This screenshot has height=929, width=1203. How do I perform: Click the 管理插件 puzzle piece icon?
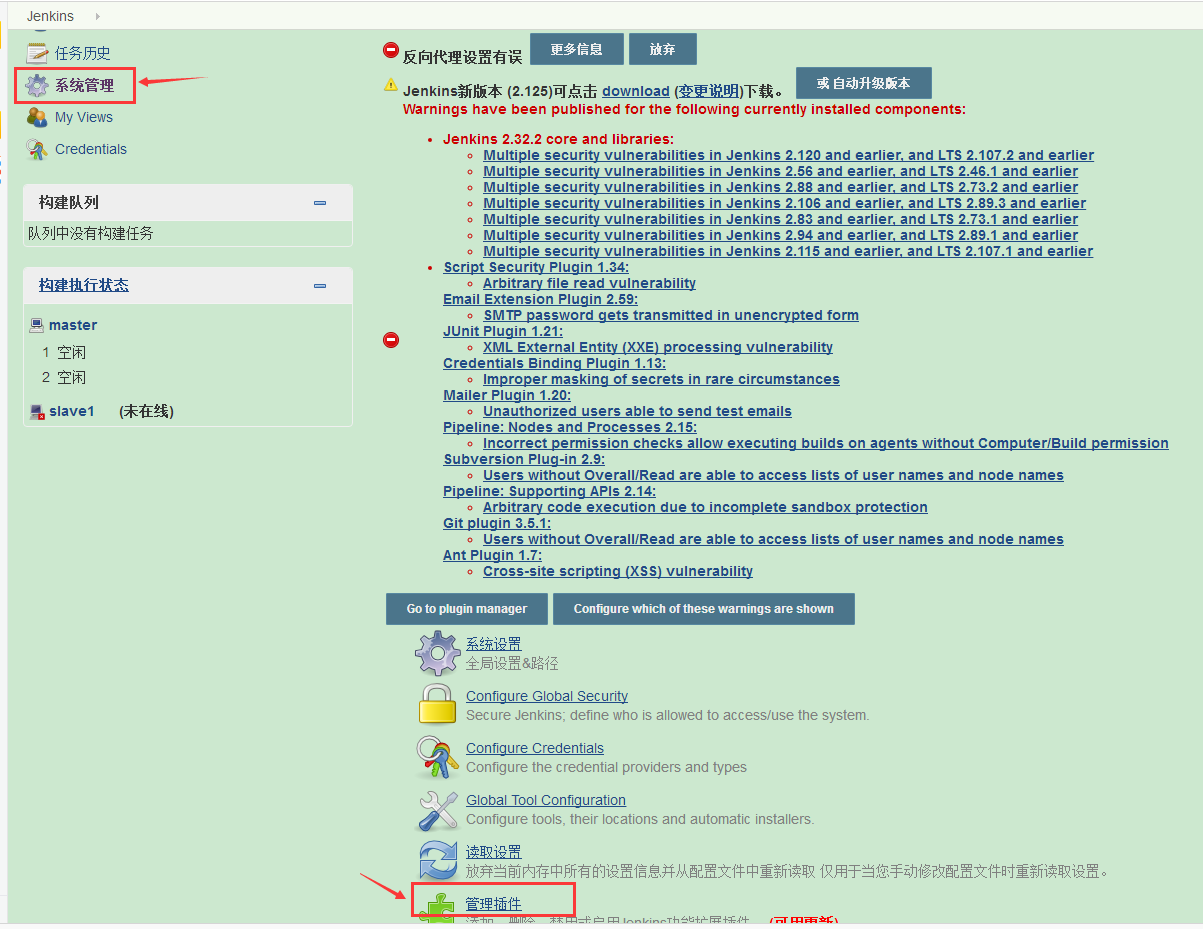[x=437, y=908]
